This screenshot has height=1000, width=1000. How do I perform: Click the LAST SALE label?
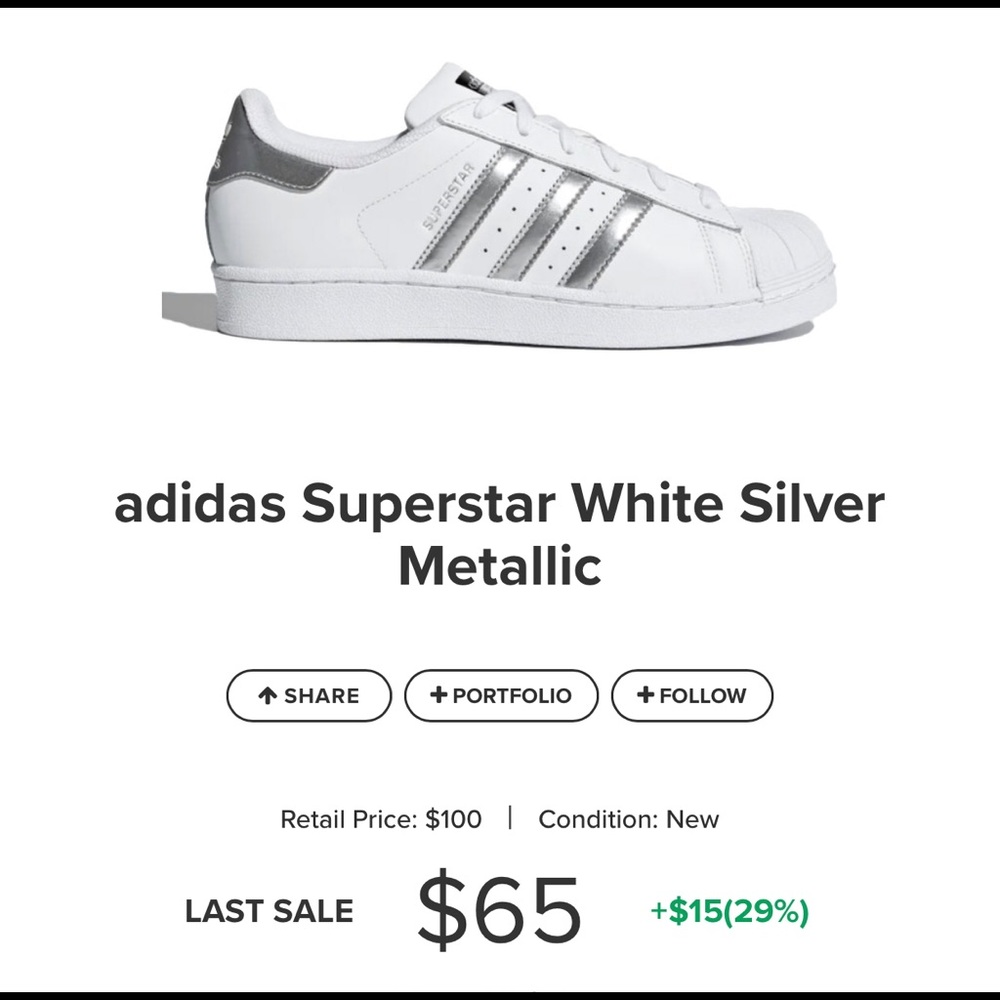coord(268,912)
